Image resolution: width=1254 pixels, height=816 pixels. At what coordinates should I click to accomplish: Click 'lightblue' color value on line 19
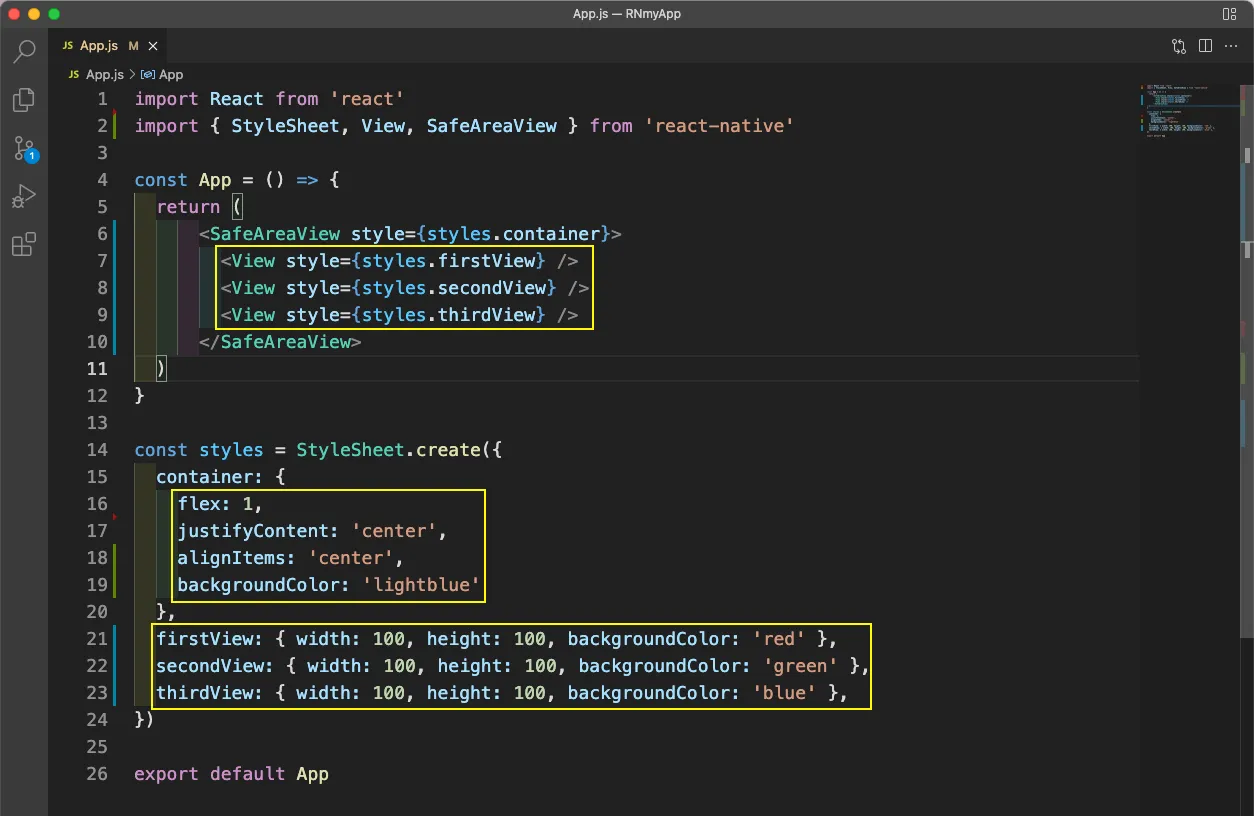pos(421,585)
